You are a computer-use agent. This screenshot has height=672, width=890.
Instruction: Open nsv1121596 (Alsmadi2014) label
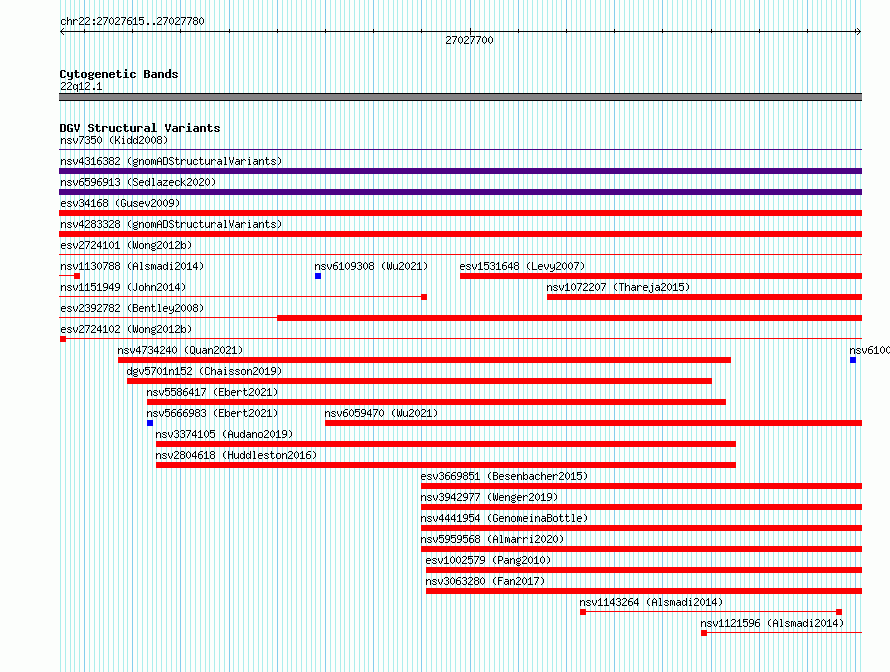coord(772,623)
